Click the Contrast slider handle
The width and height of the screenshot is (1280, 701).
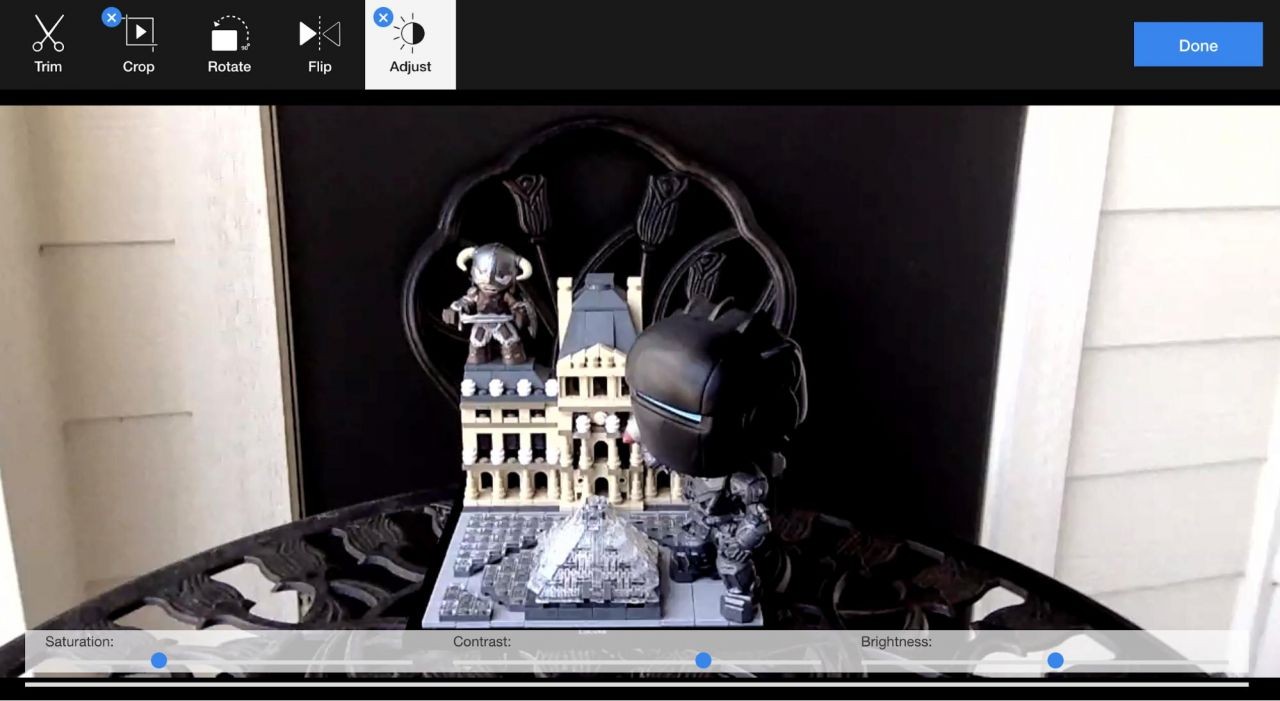703,660
